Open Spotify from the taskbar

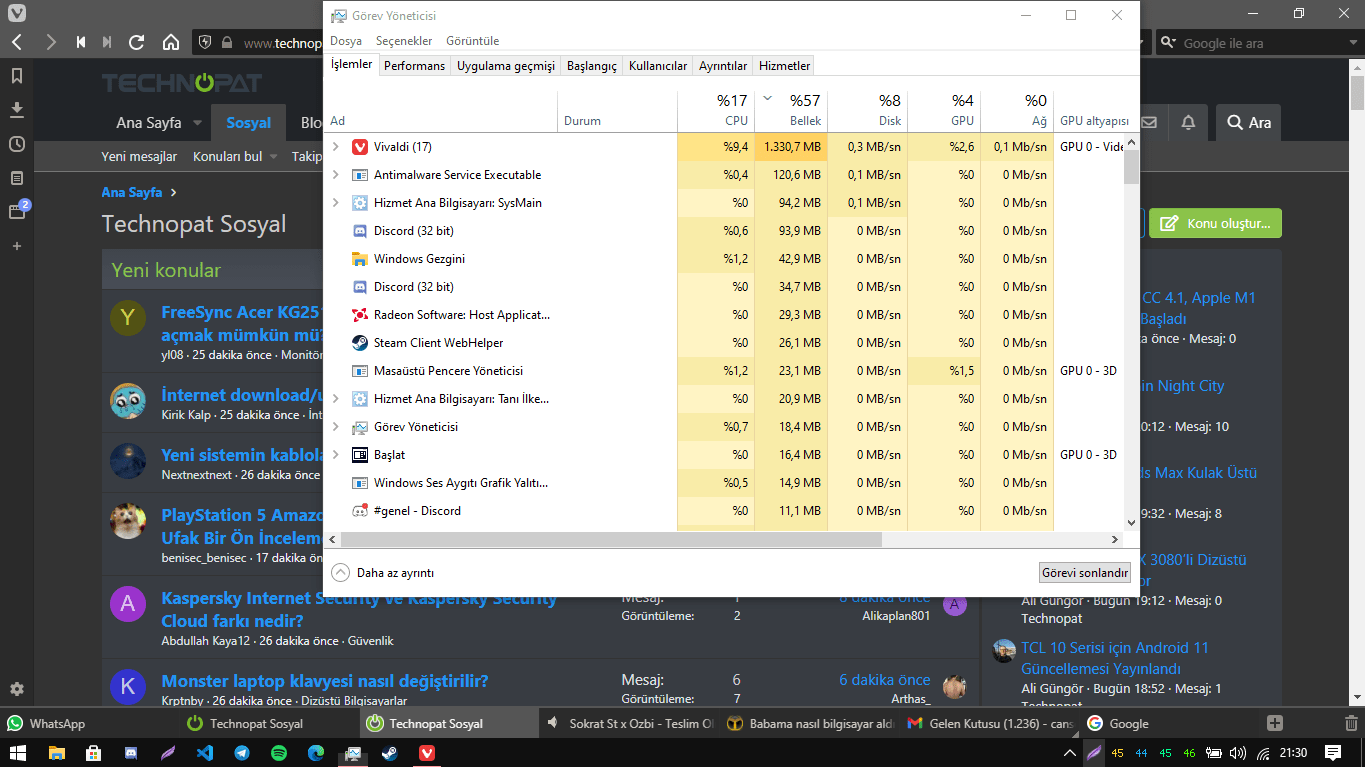(279, 753)
